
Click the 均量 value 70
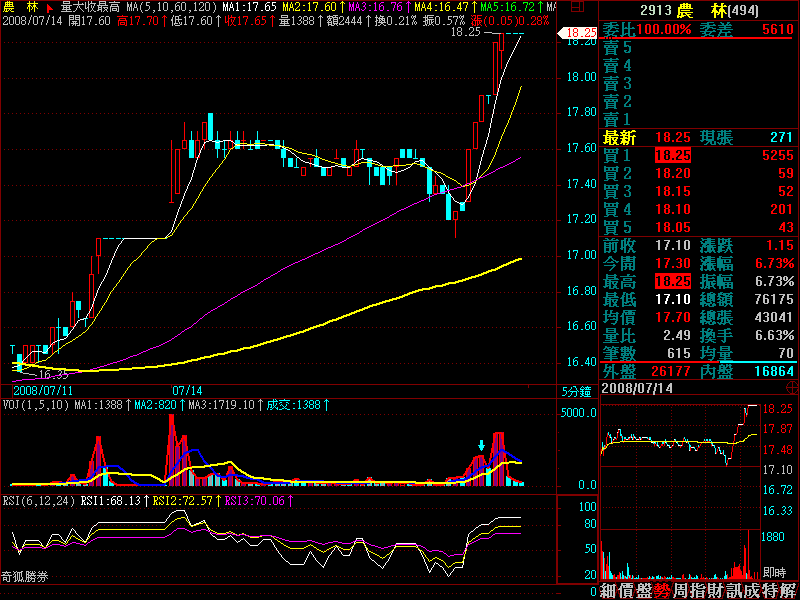click(786, 353)
